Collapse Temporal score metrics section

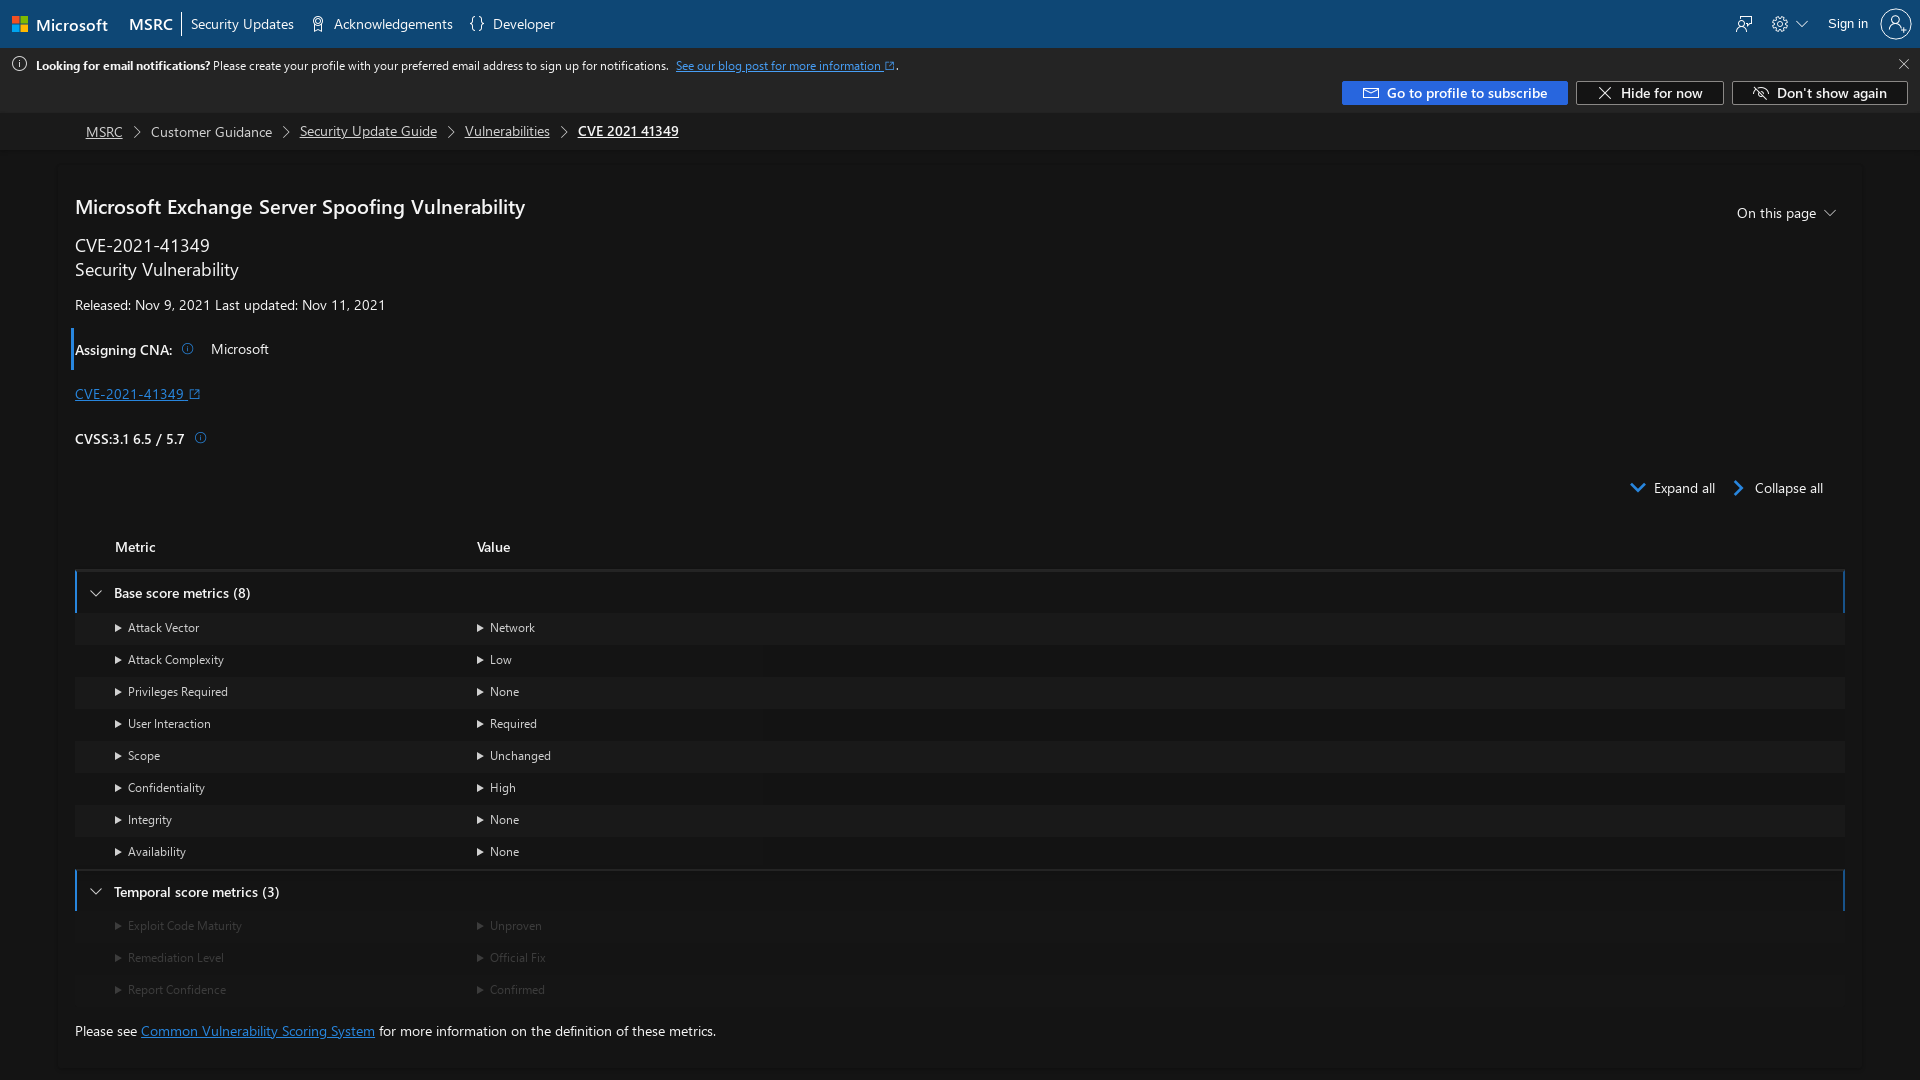tap(96, 892)
